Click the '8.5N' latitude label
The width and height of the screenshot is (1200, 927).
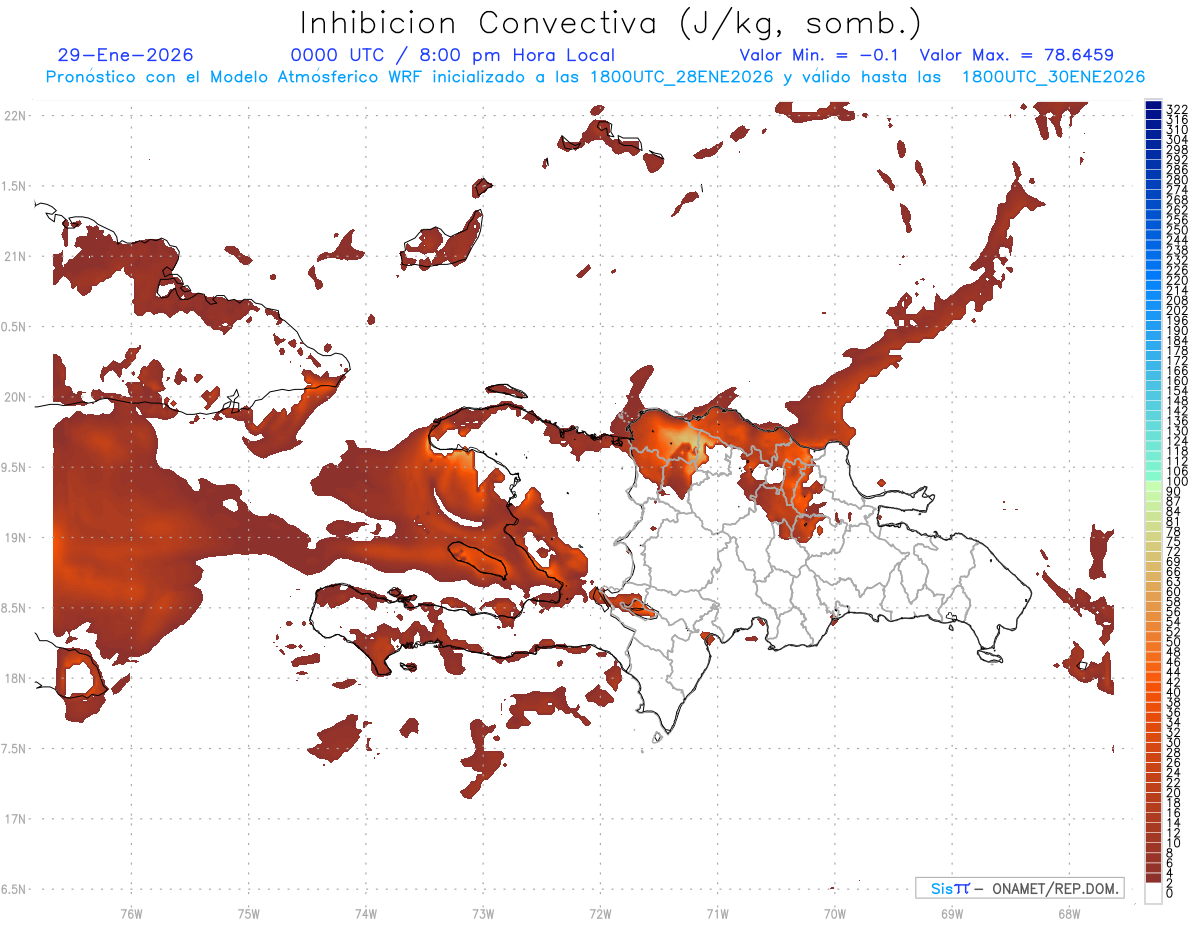coord(15,609)
